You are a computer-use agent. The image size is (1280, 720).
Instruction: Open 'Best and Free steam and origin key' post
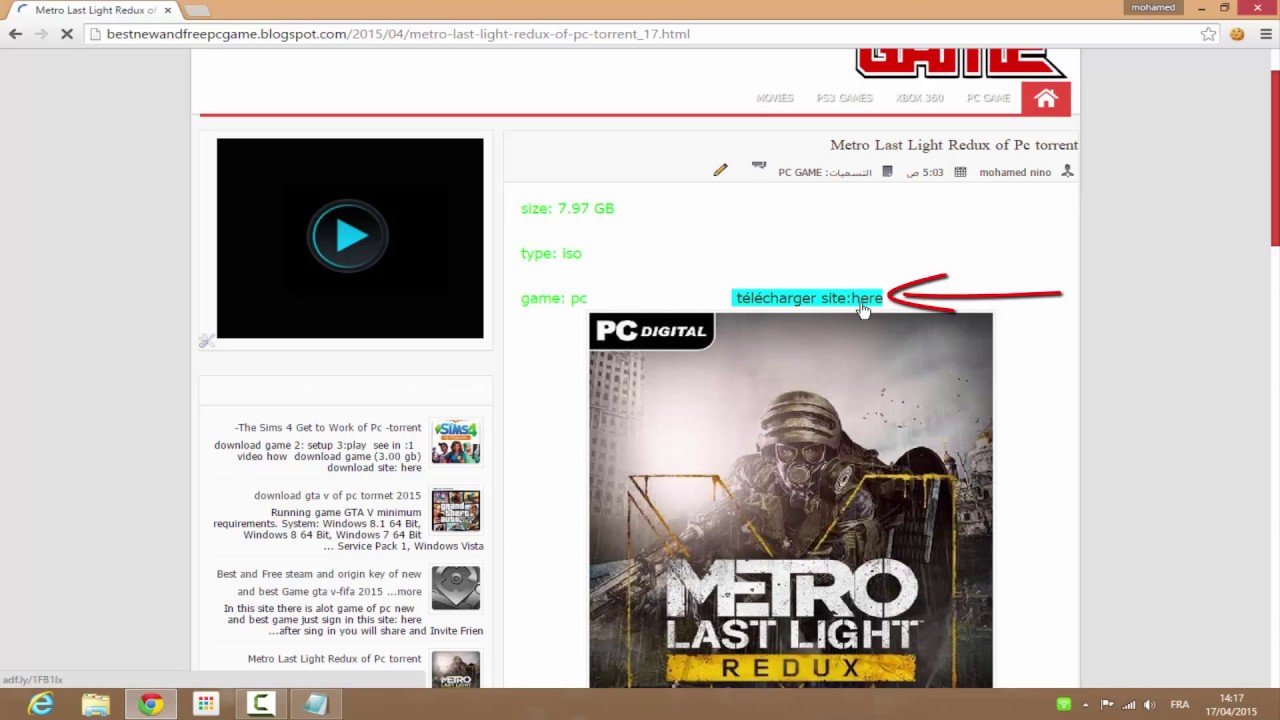coord(319,582)
